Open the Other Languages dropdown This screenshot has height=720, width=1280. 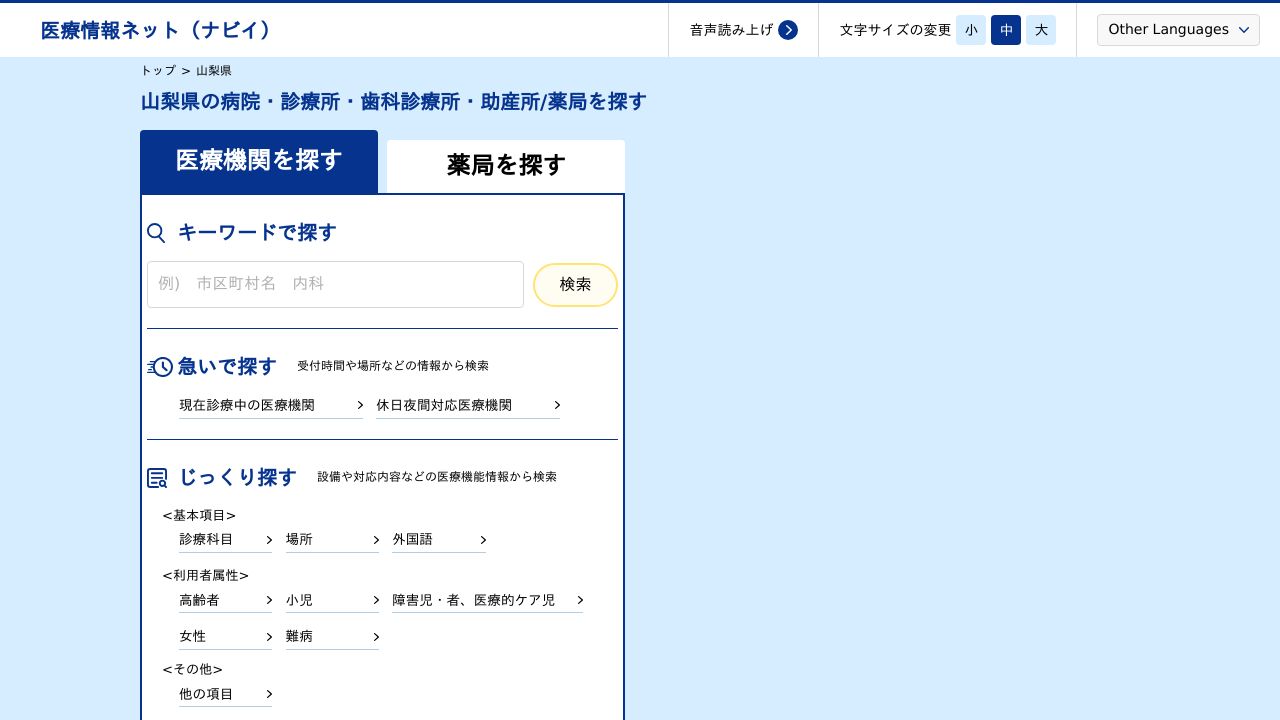click(x=1178, y=30)
